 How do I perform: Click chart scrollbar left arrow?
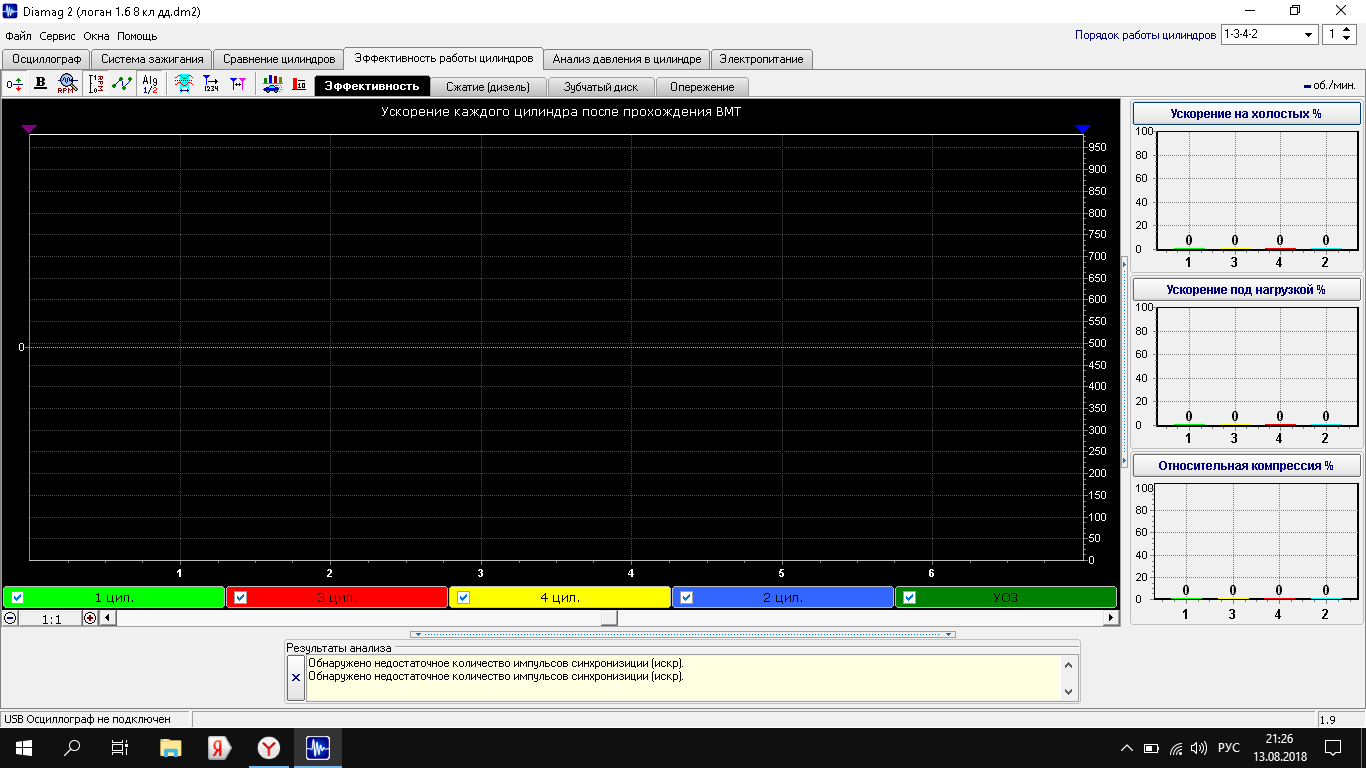click(108, 618)
